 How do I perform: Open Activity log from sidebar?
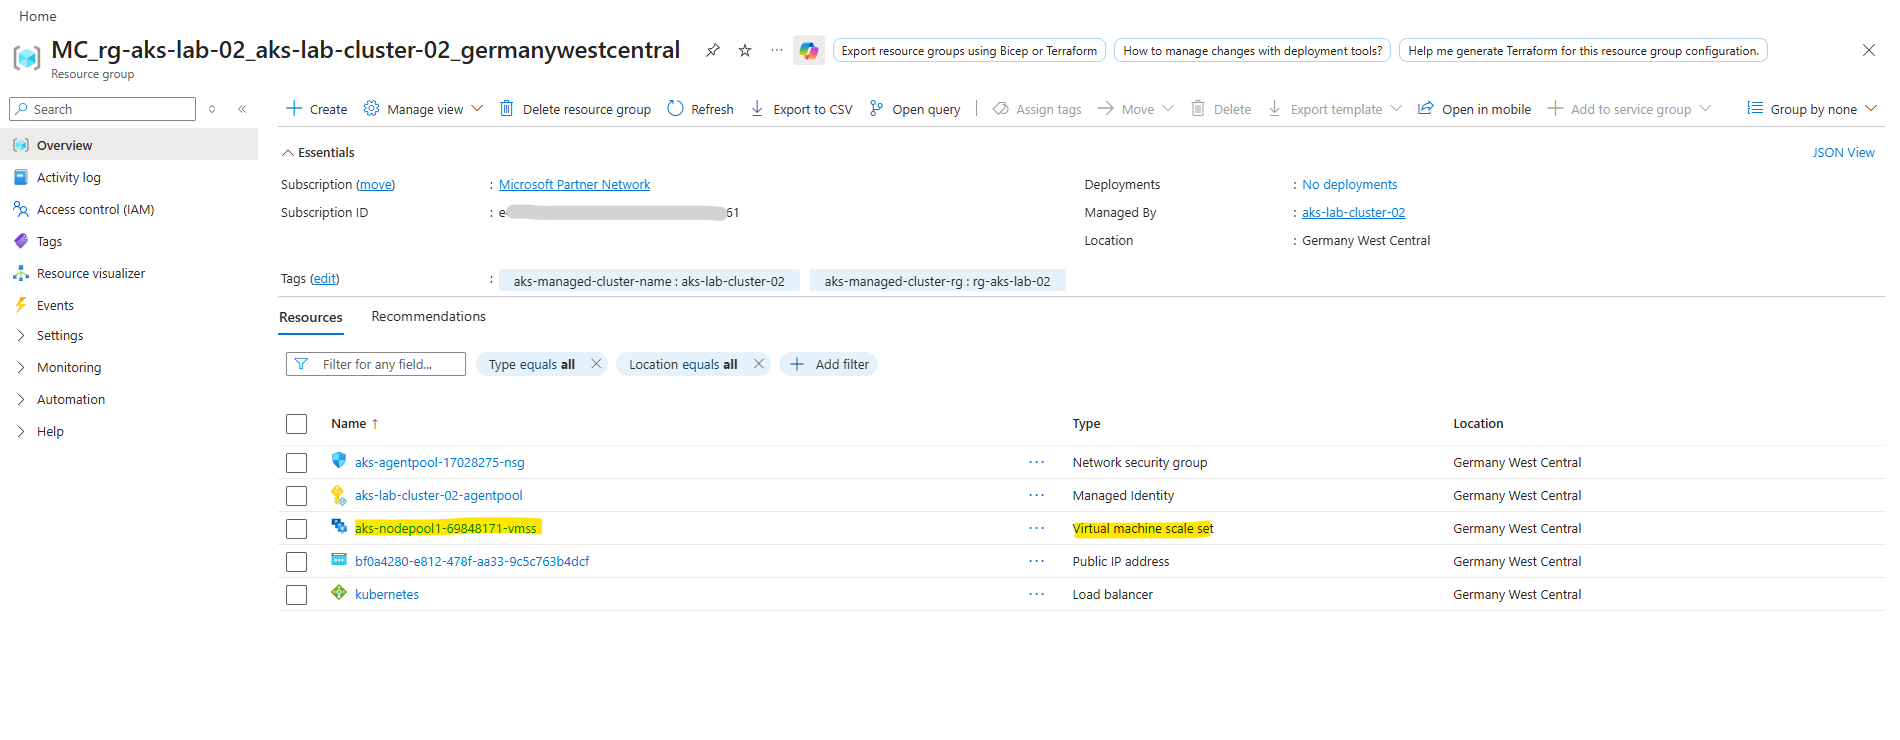pyautogui.click(x=68, y=177)
